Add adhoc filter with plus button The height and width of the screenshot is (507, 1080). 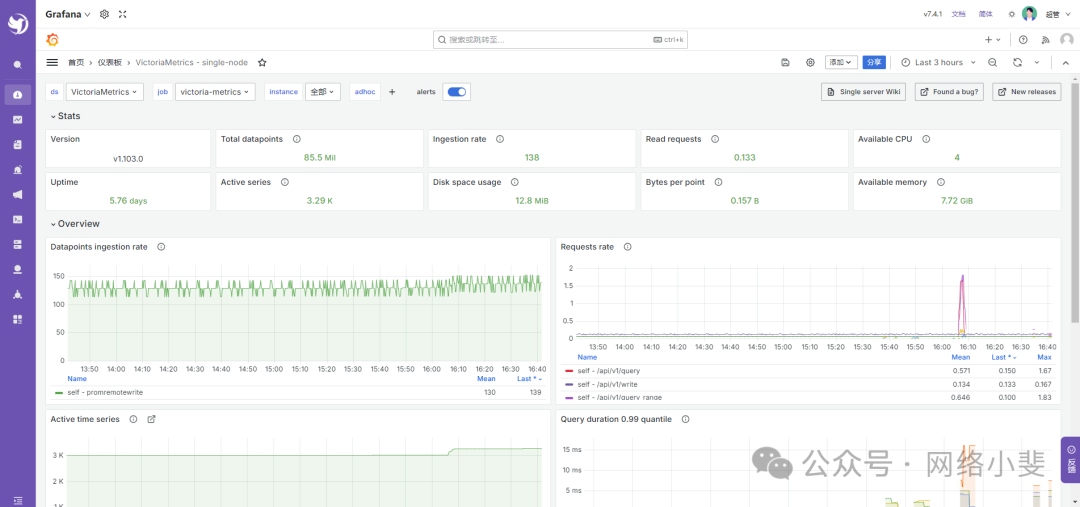(393, 92)
